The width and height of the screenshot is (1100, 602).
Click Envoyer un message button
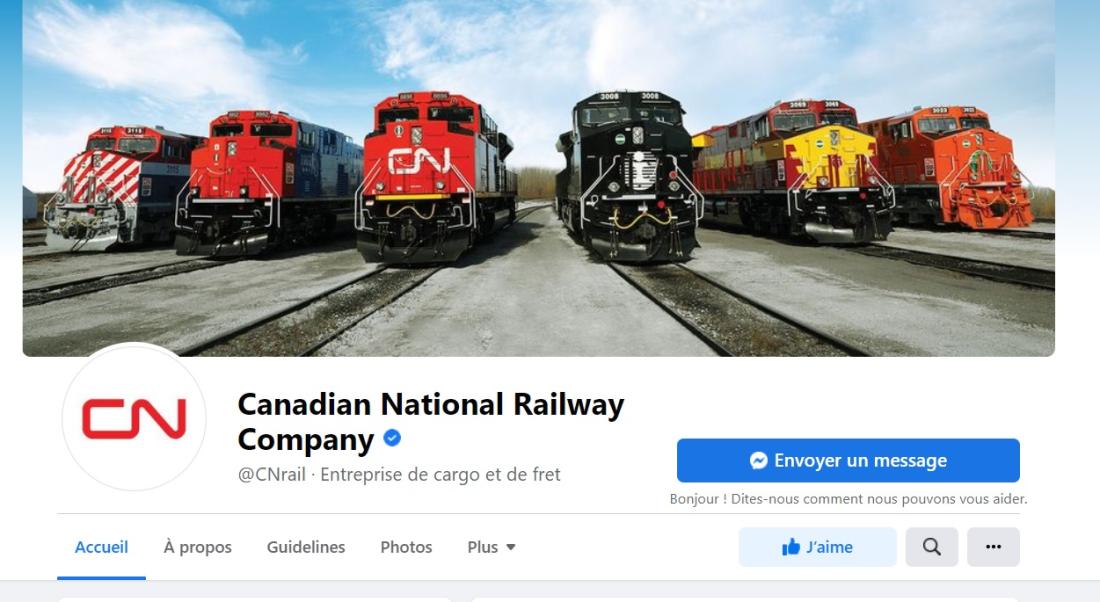click(x=848, y=460)
